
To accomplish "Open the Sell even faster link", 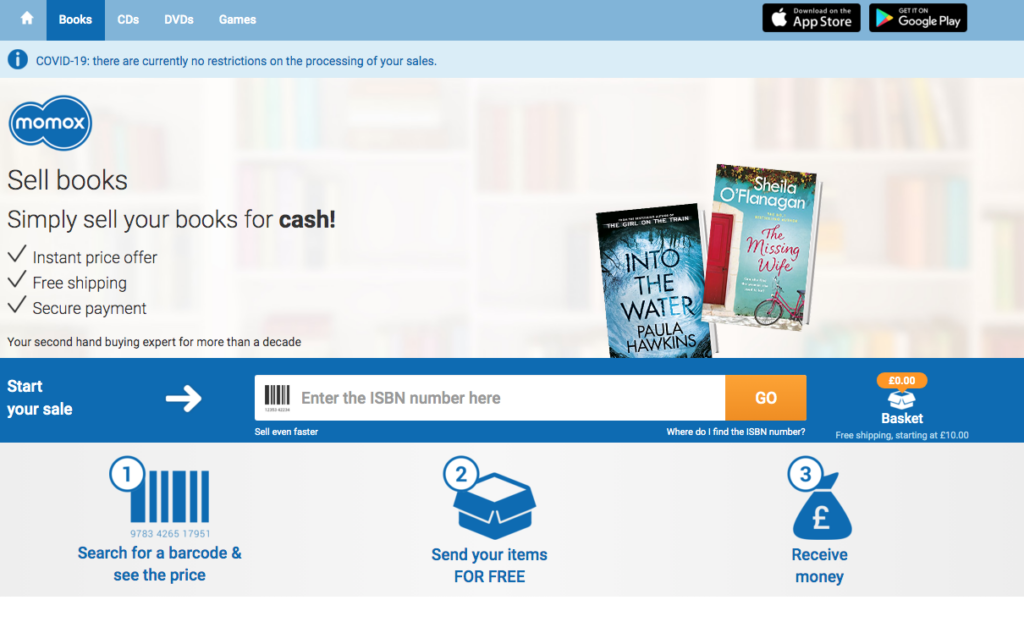I will click(x=286, y=432).
